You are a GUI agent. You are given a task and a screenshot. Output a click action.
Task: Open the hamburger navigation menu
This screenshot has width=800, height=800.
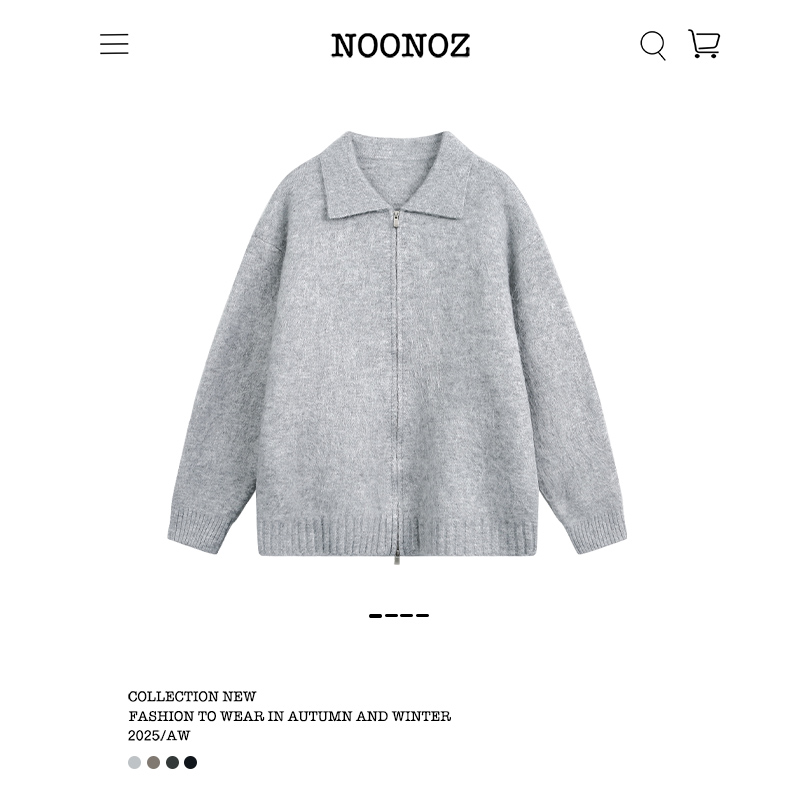tap(114, 44)
